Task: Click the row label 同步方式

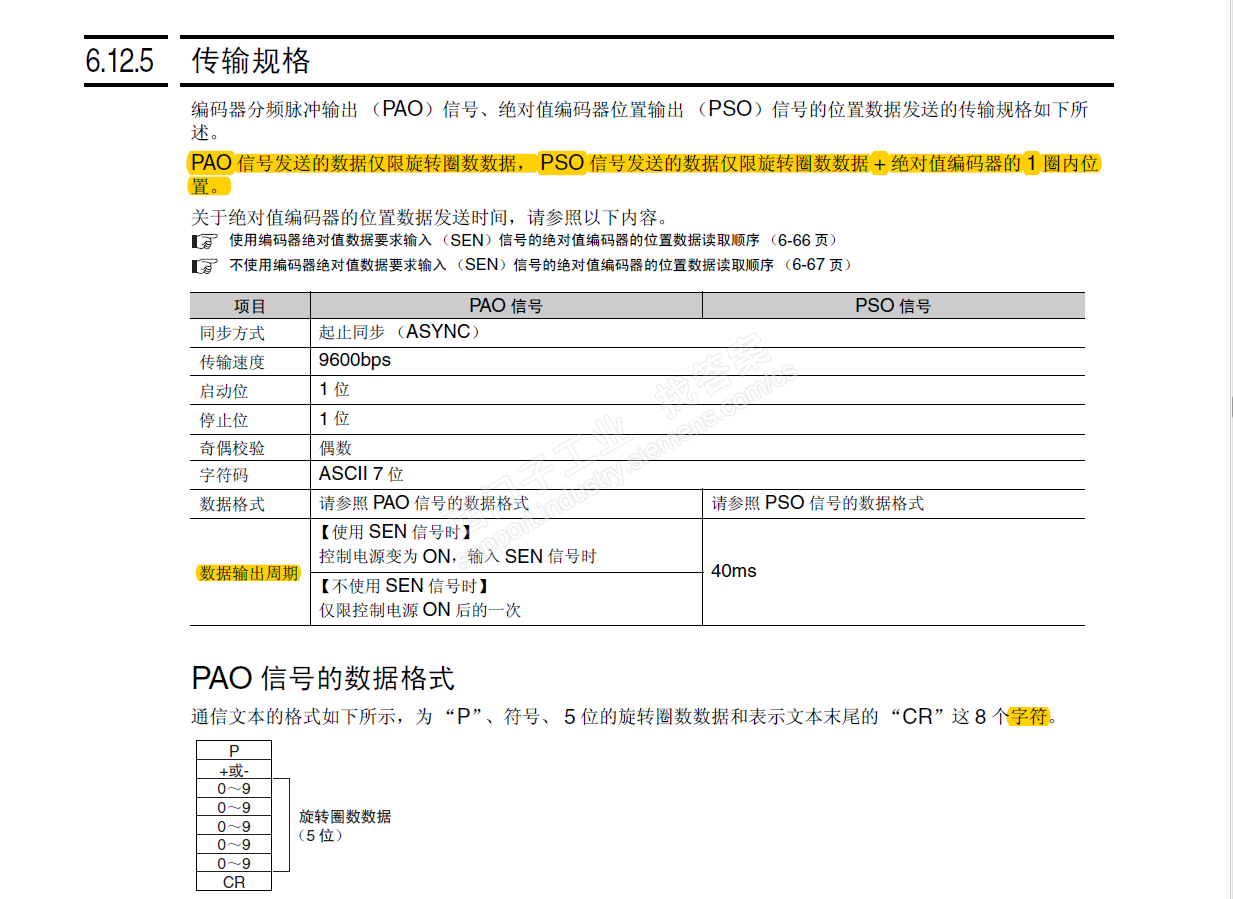Action: tap(232, 333)
